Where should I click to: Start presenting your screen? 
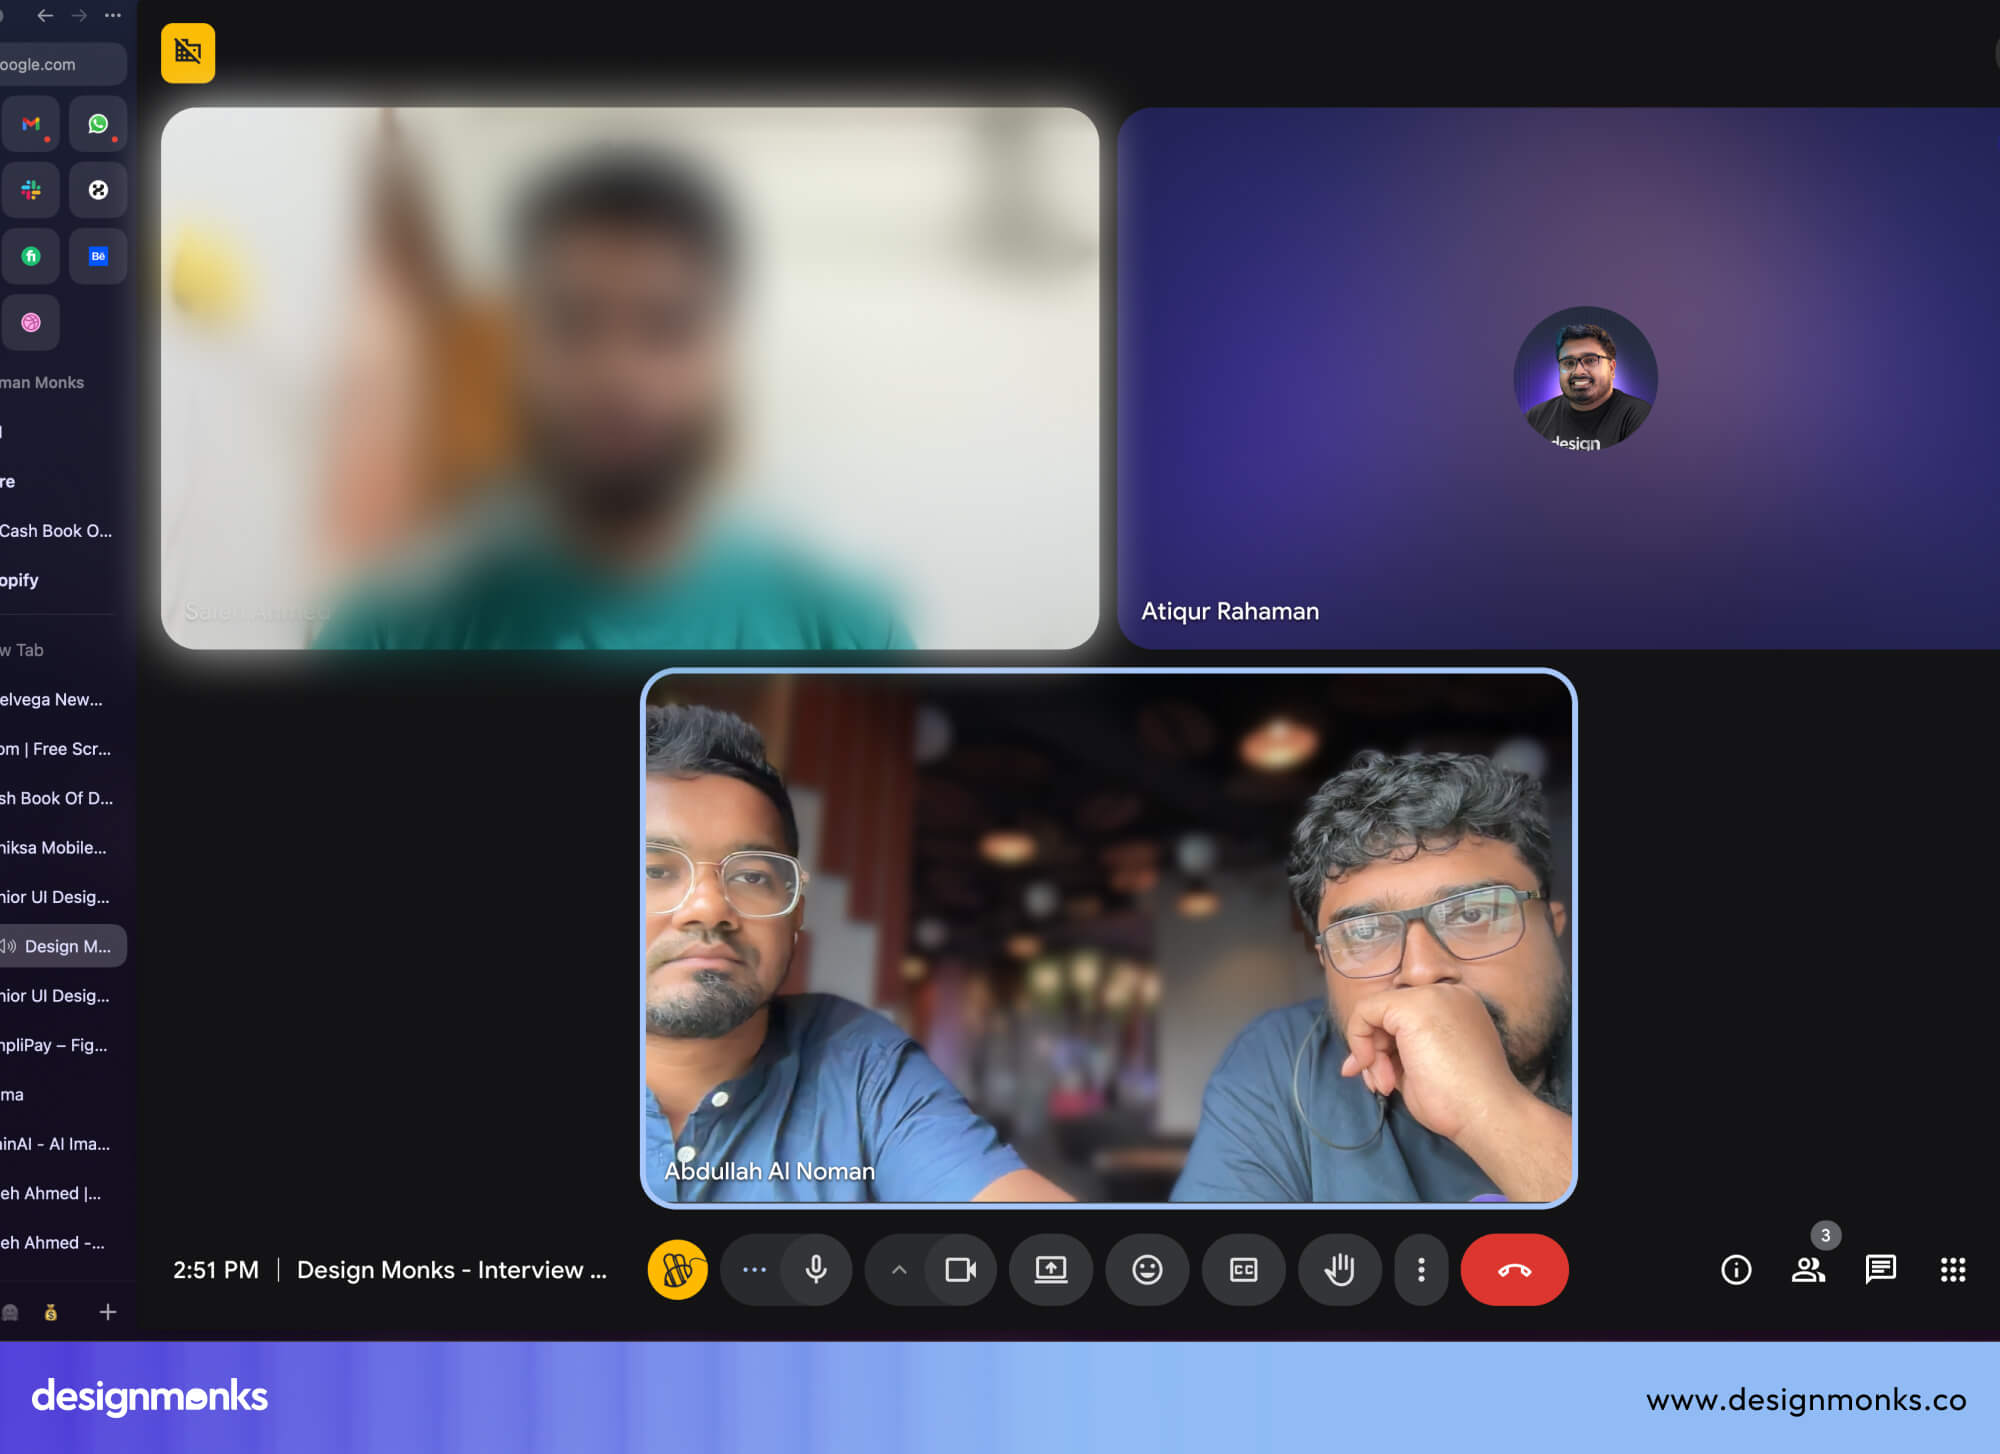1050,1270
